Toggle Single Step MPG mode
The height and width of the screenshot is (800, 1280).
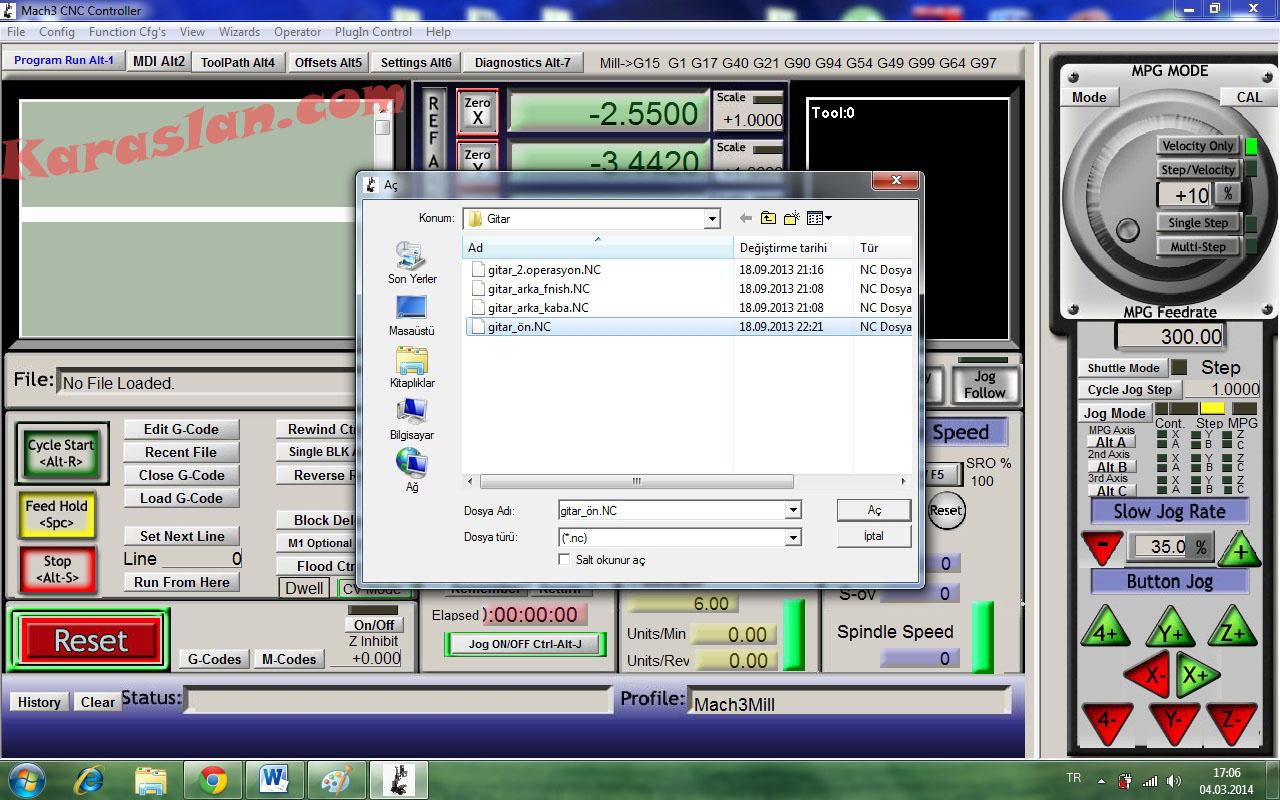(x=1198, y=223)
